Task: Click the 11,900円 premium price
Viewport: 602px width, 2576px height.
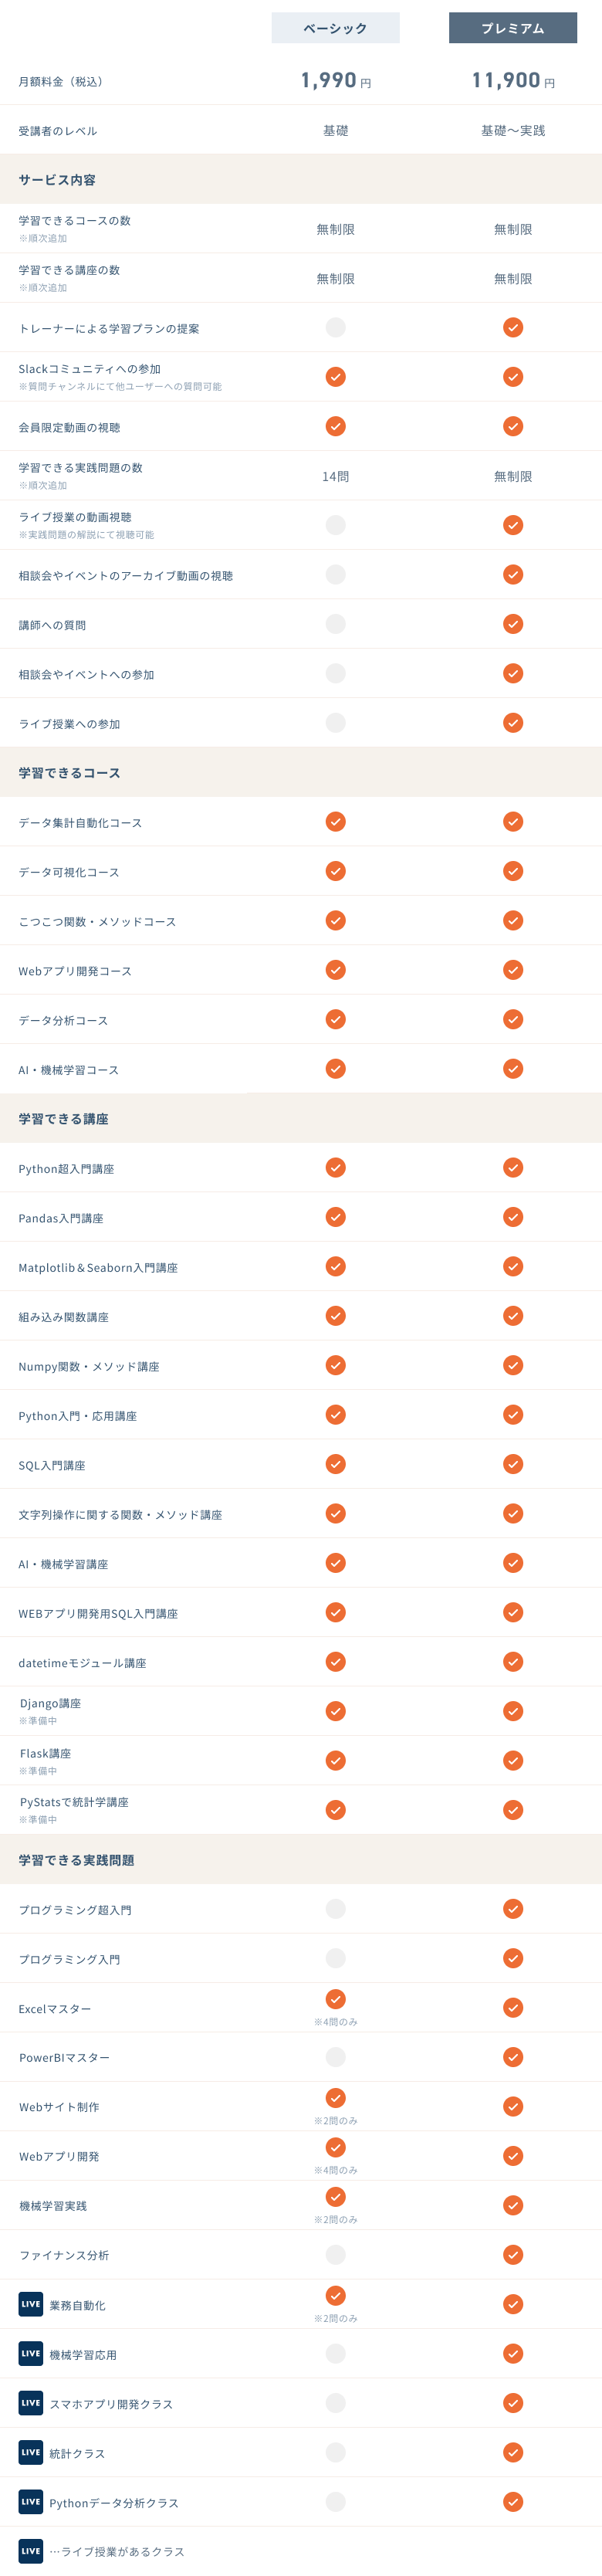Action: click(x=513, y=80)
